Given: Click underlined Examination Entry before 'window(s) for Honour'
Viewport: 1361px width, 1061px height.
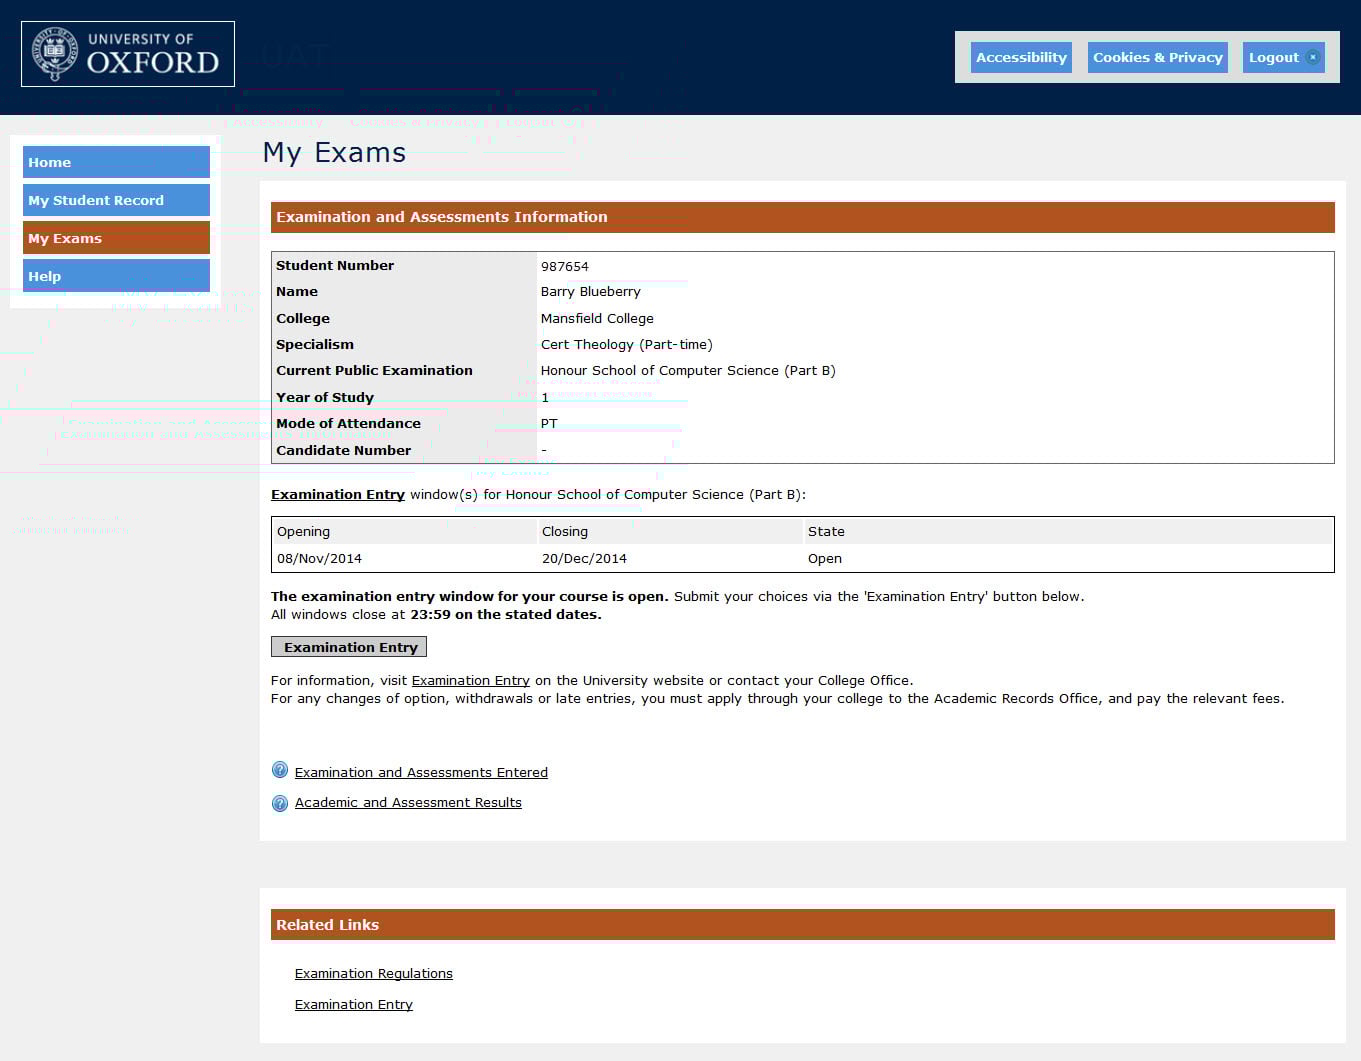Looking at the screenshot, I should [338, 494].
